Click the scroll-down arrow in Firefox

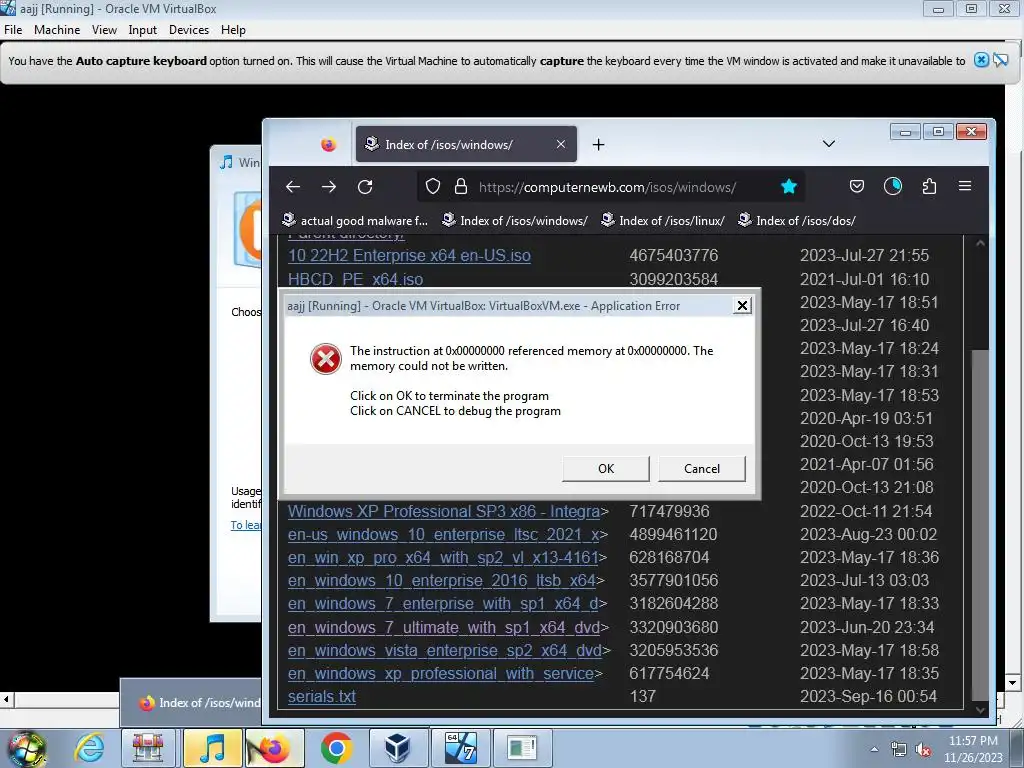click(980, 709)
